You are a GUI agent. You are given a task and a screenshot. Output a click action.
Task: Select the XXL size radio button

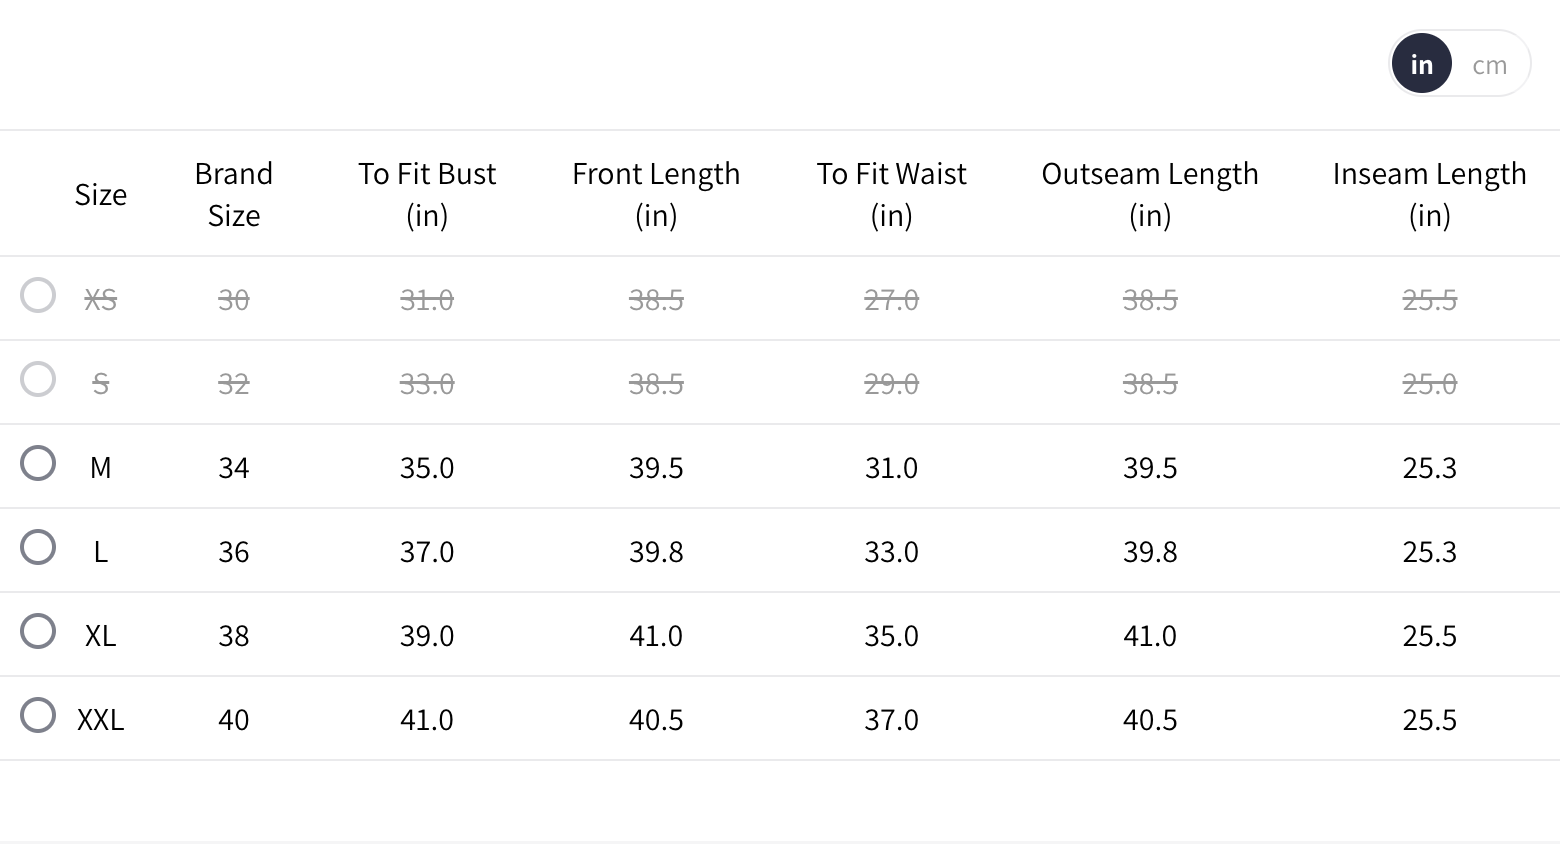tap(38, 716)
